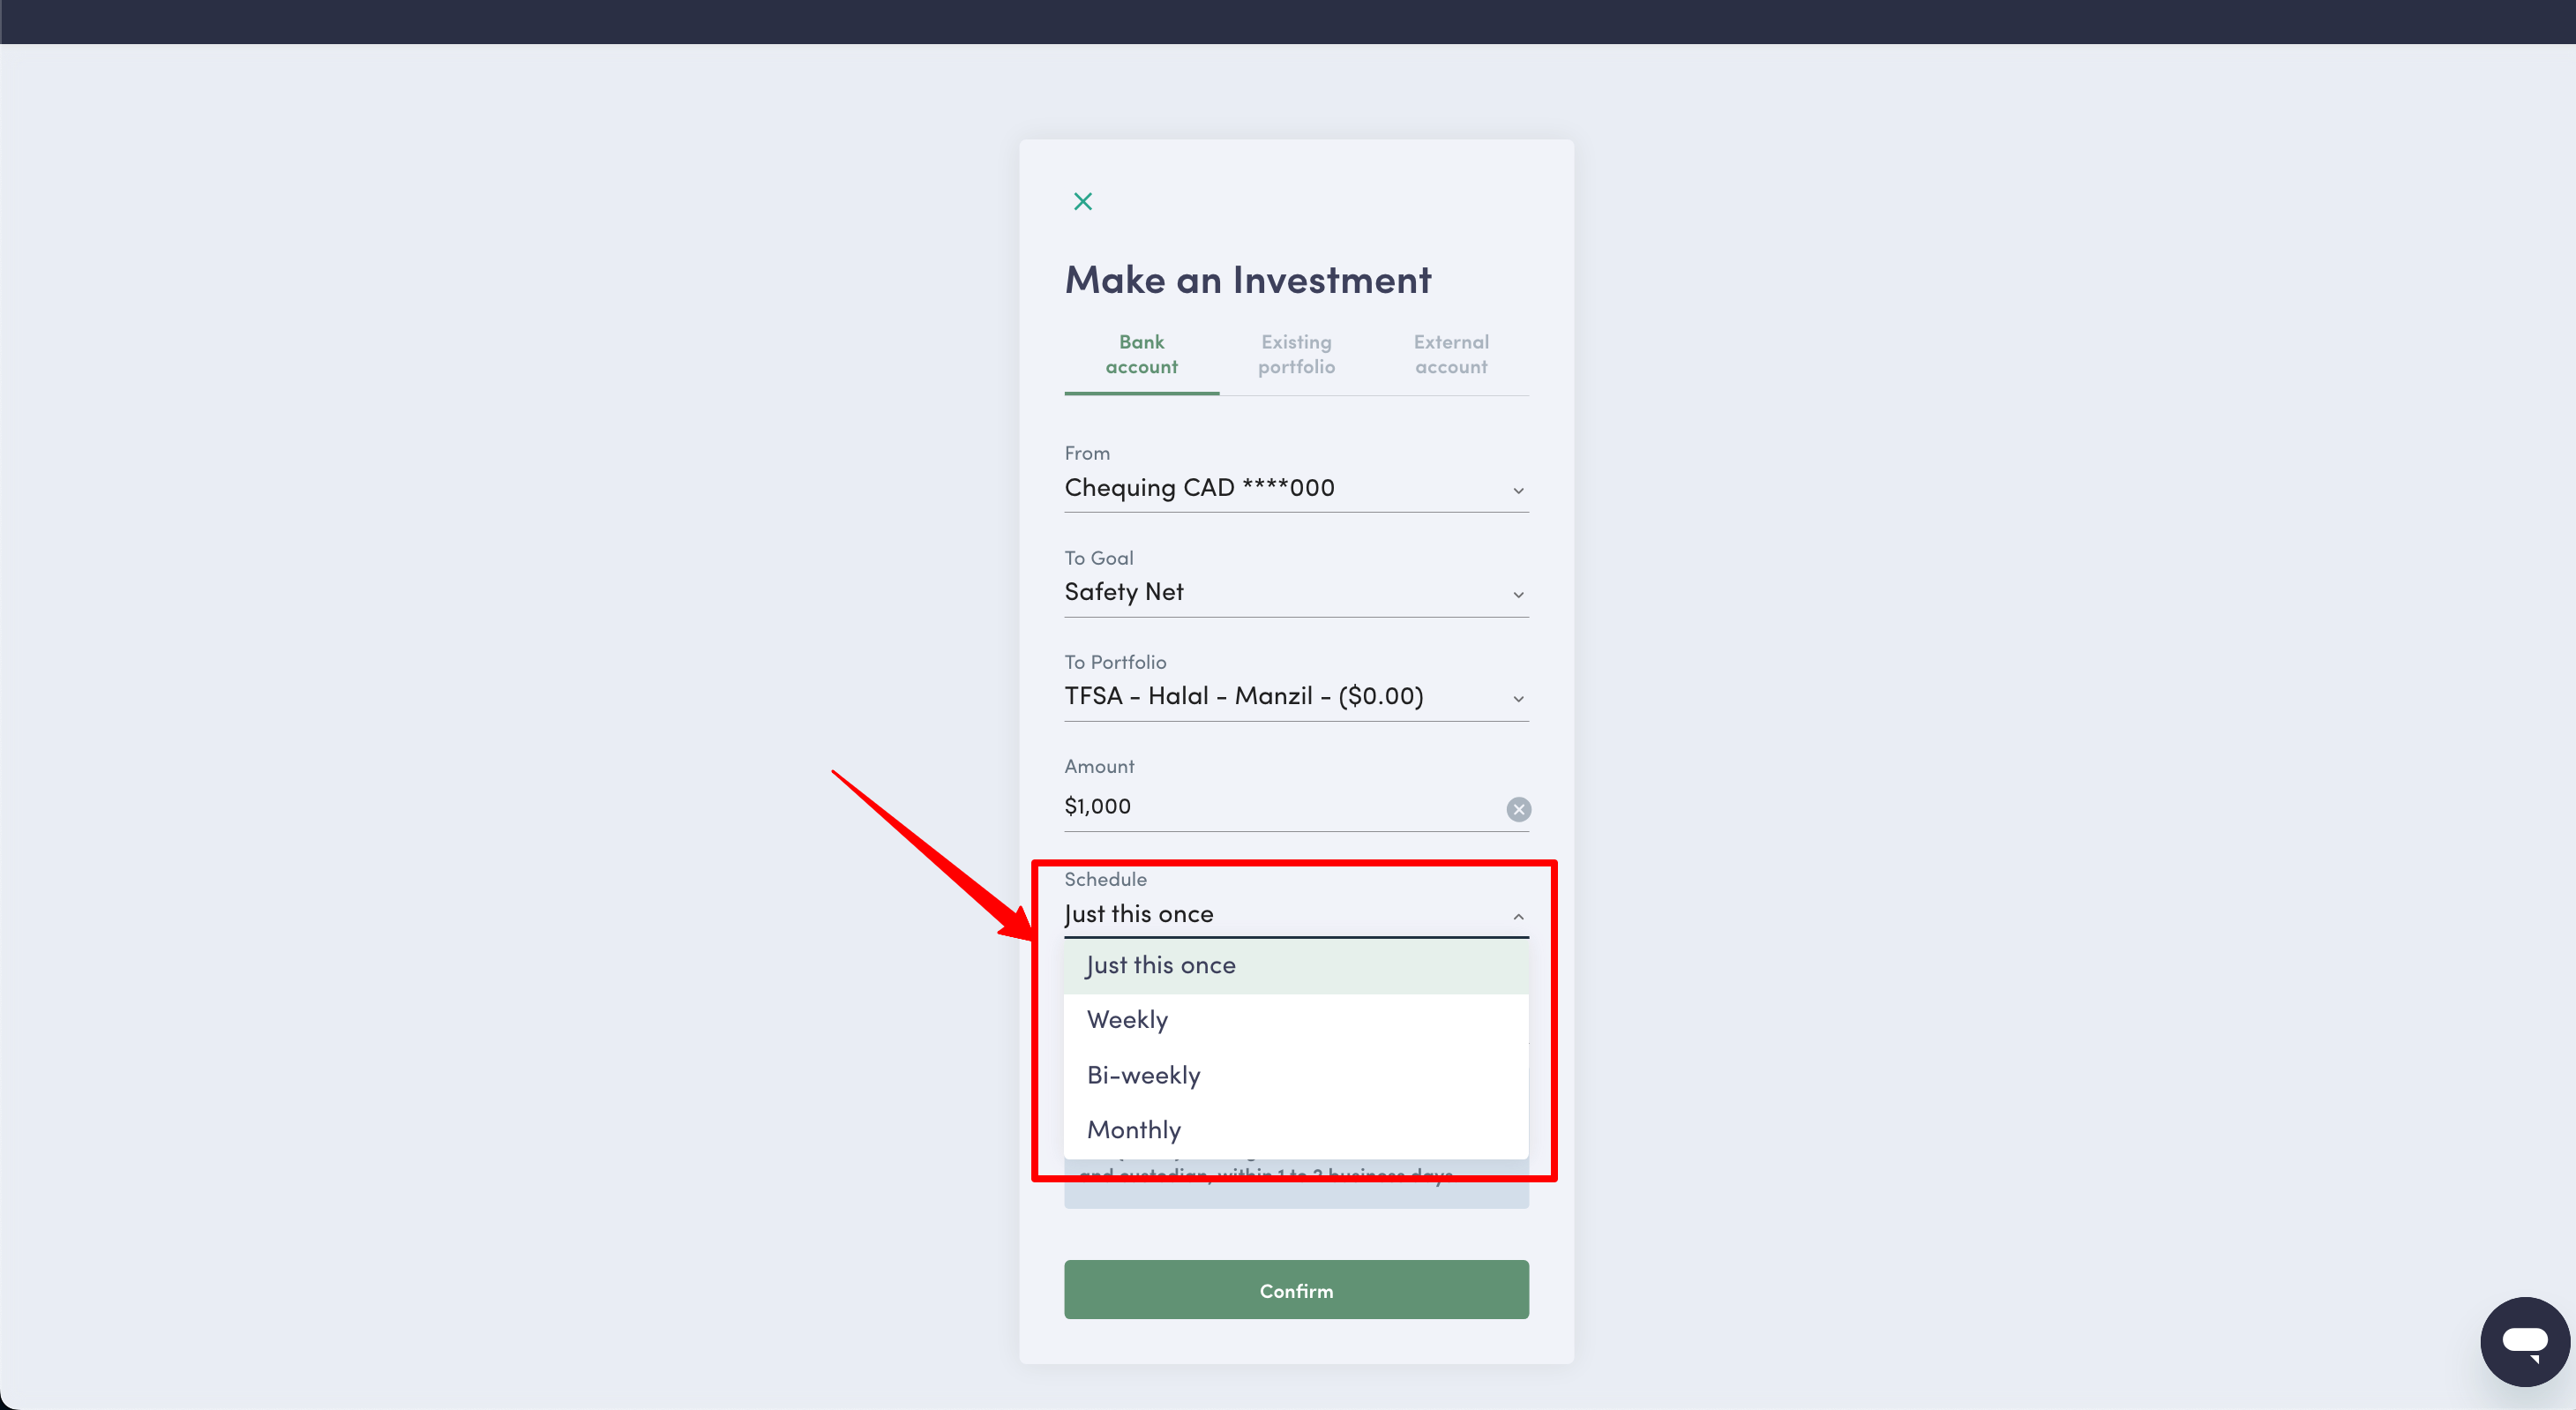Close the Make an Investment dialog

(1083, 201)
